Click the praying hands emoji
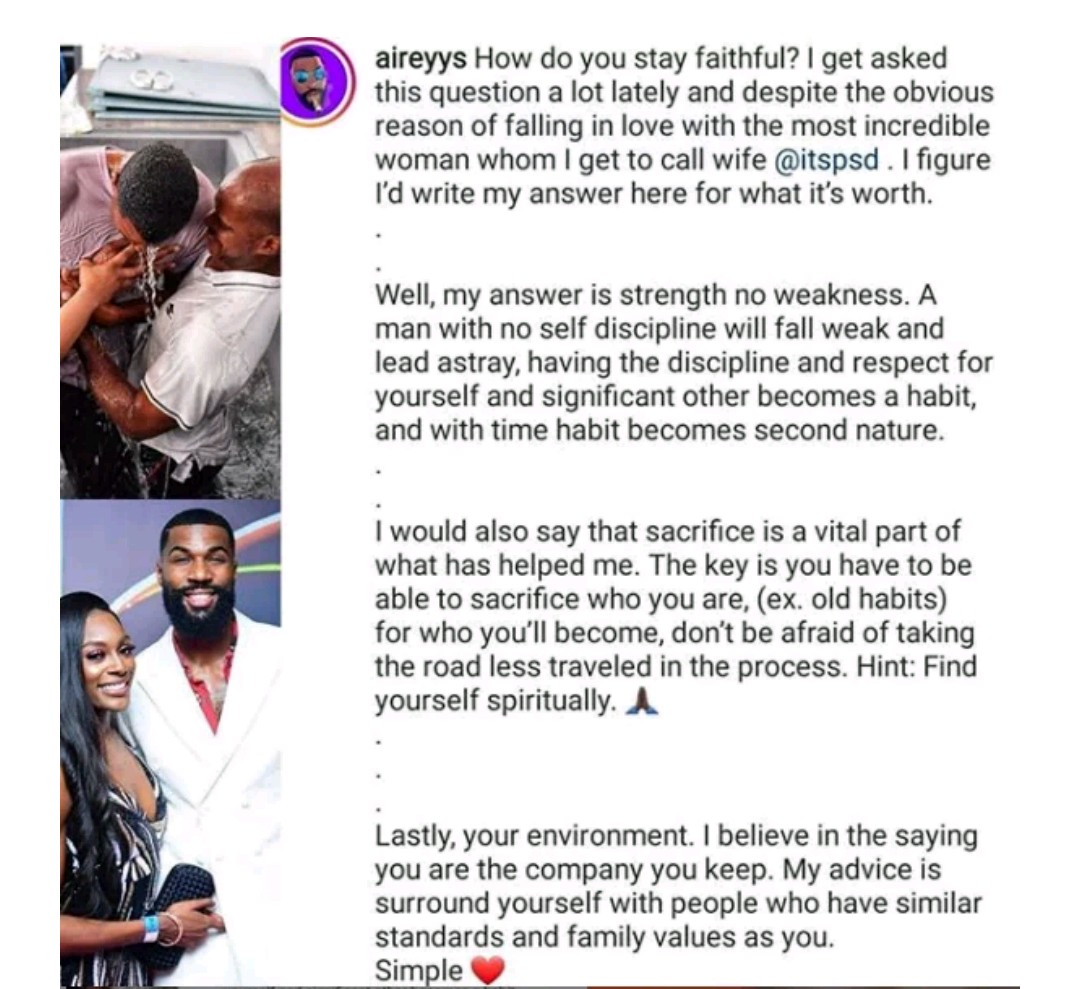Image resolution: width=1080 pixels, height=989 pixels. click(642, 702)
